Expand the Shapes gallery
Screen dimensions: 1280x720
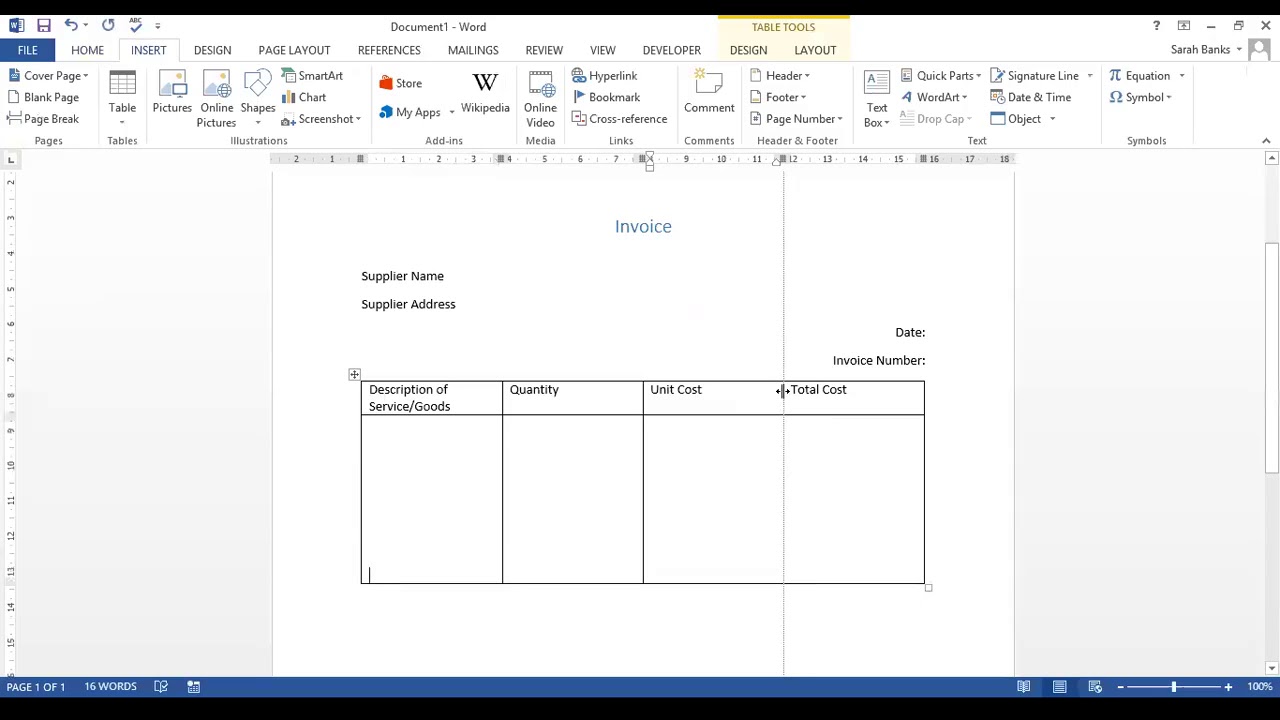coord(258,99)
